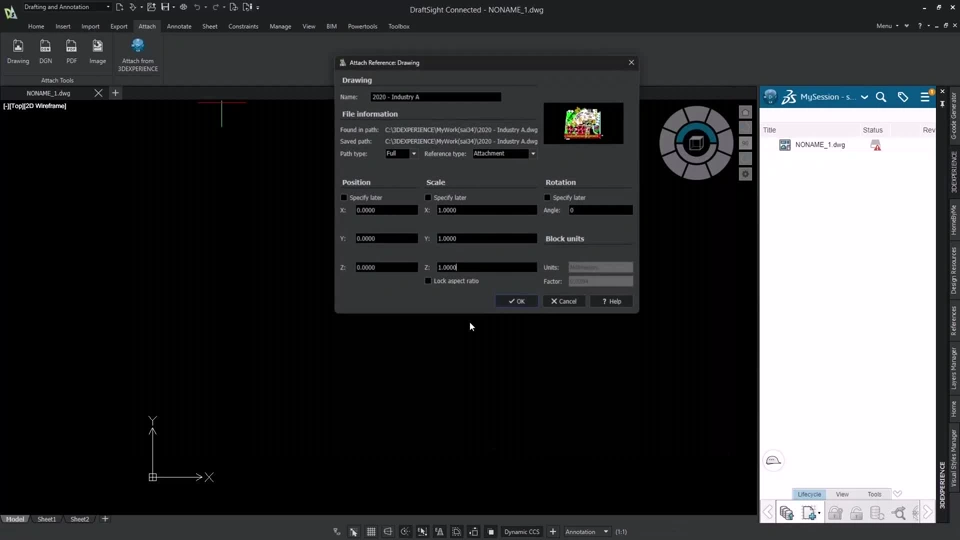Screen dimensions: 960x540
Task: Click the gear icon beside view navigator
Action: pos(745,174)
